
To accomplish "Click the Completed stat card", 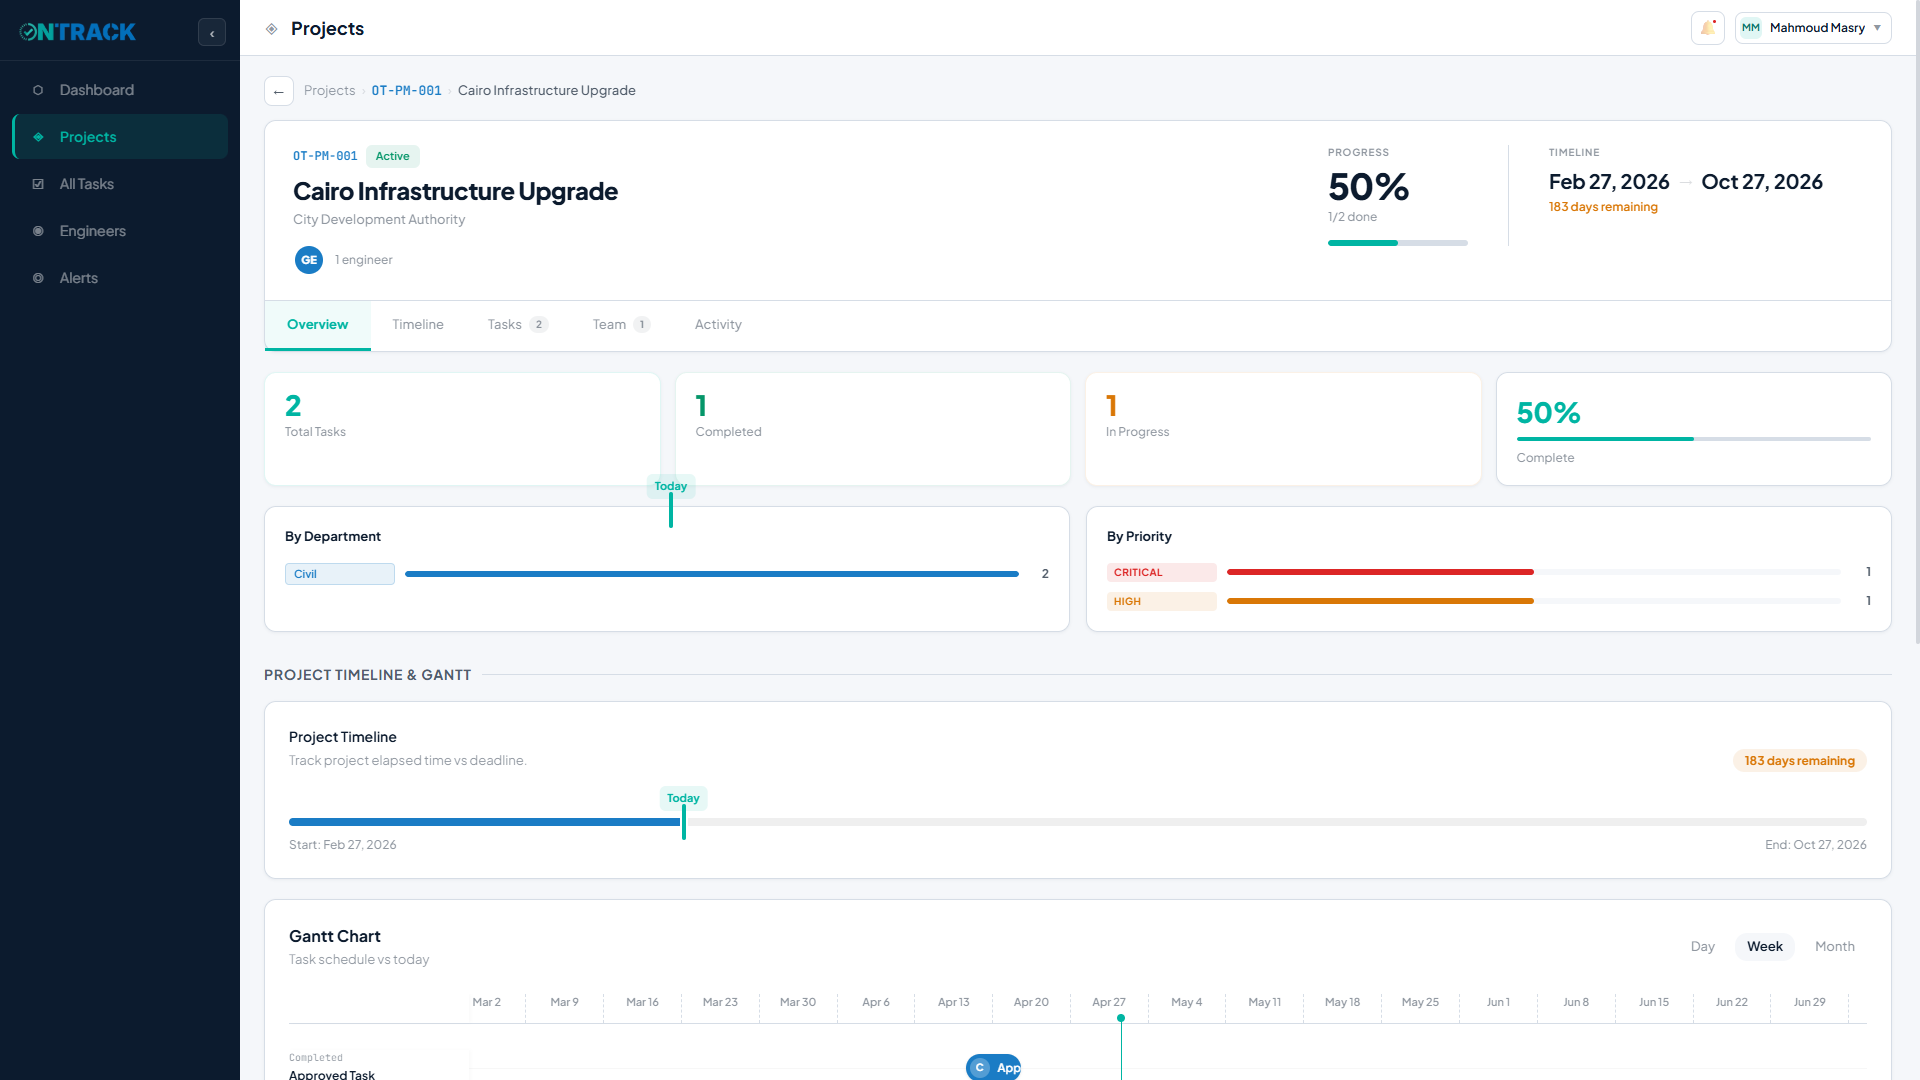I will click(x=872, y=429).
